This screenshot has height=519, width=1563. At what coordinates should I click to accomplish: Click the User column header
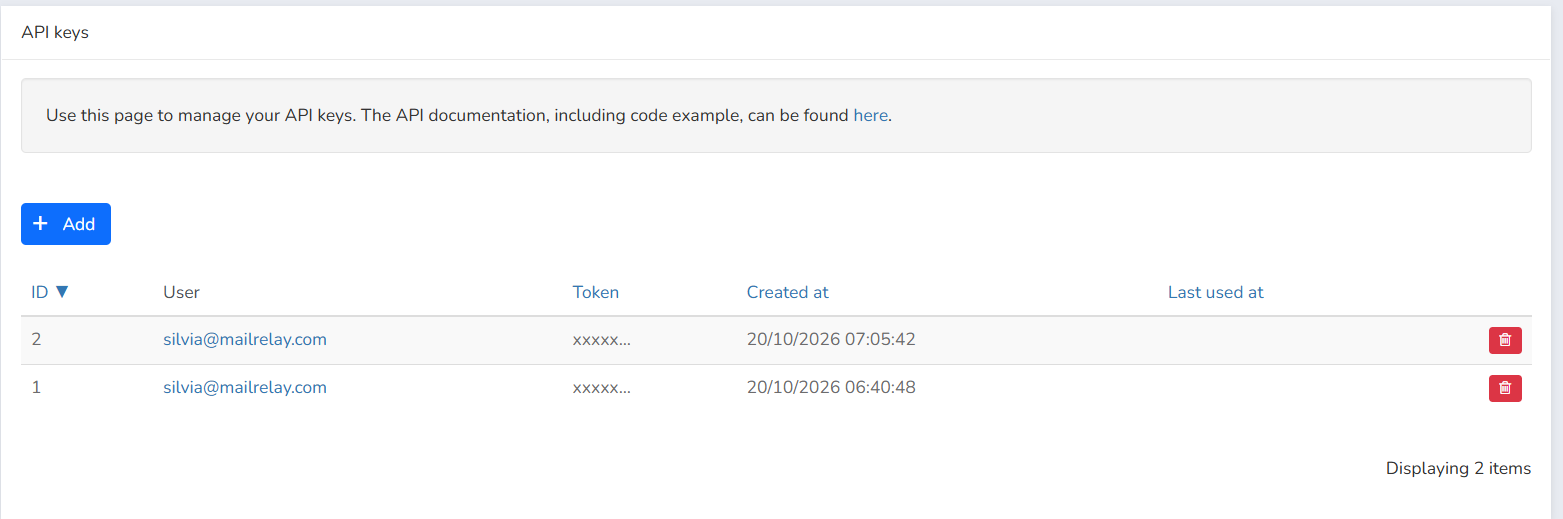coord(181,292)
